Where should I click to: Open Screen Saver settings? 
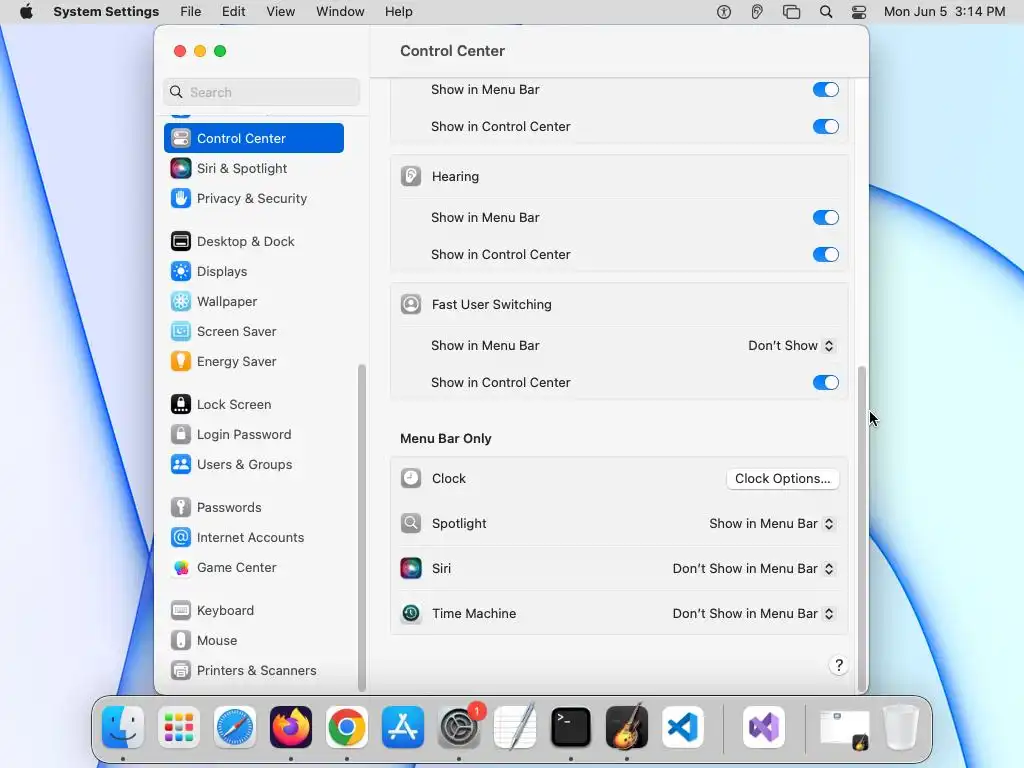coord(253,332)
